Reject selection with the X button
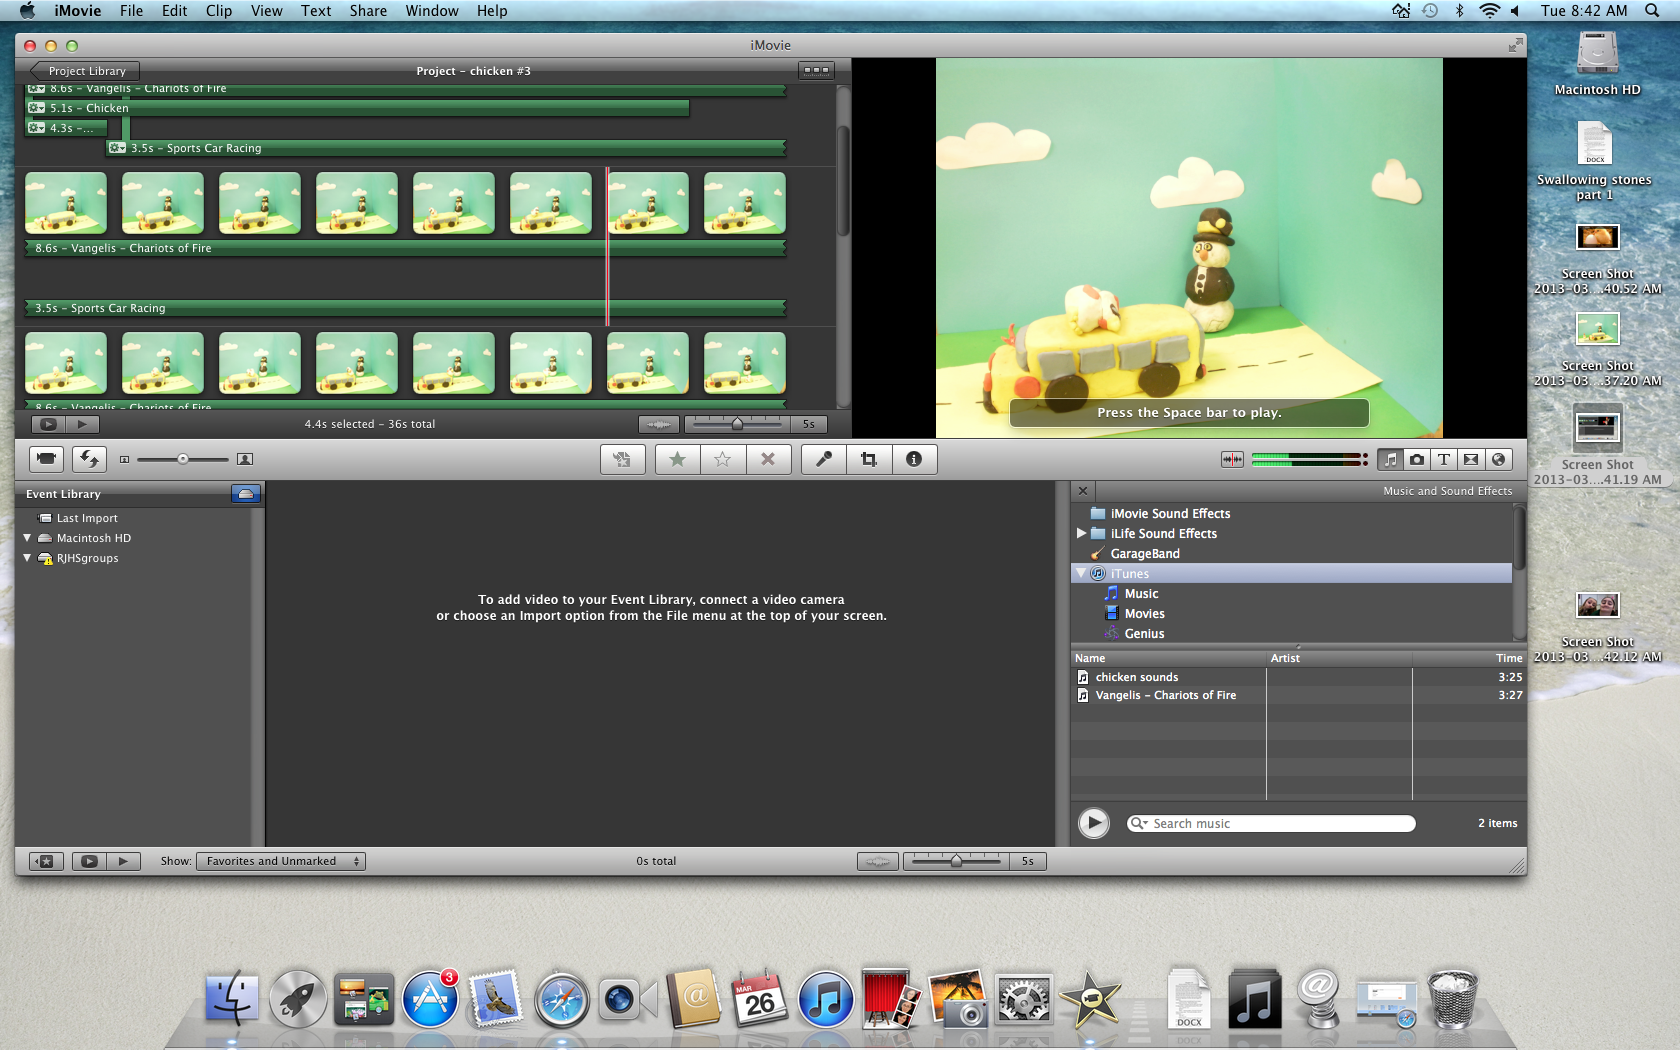The height and width of the screenshot is (1050, 1680). tap(768, 459)
